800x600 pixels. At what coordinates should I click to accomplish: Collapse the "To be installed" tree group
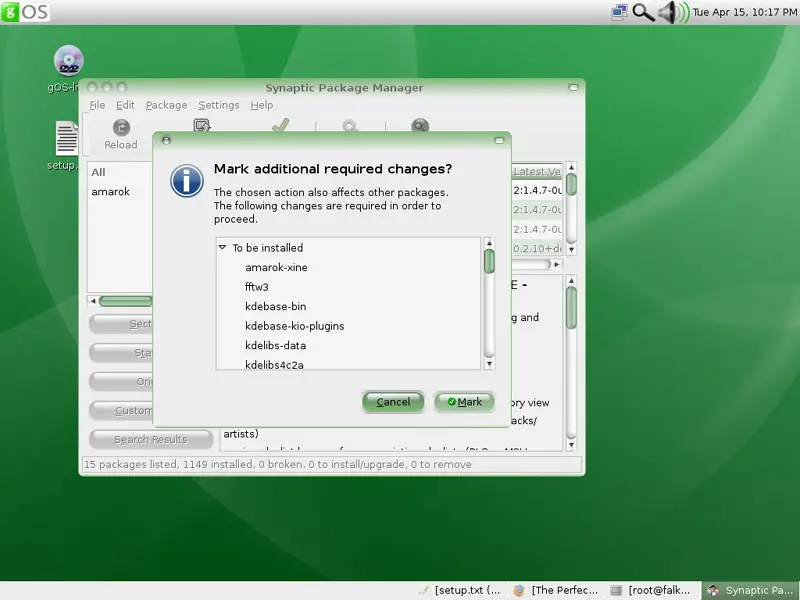click(x=222, y=247)
